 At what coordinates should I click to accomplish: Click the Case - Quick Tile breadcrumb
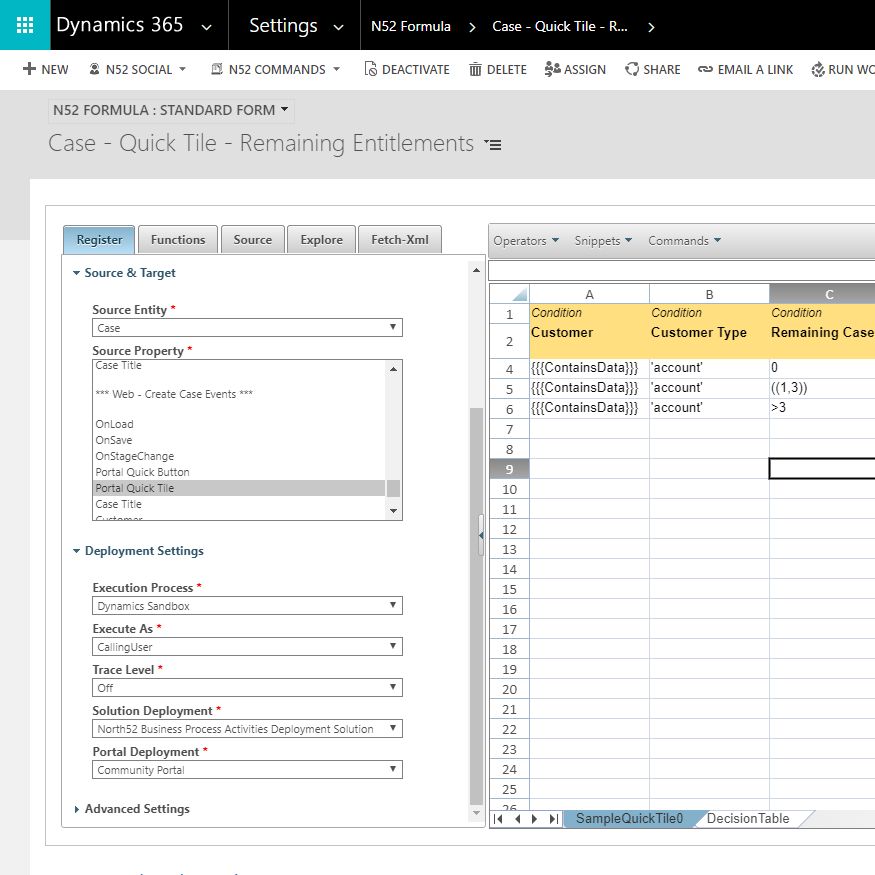(560, 26)
